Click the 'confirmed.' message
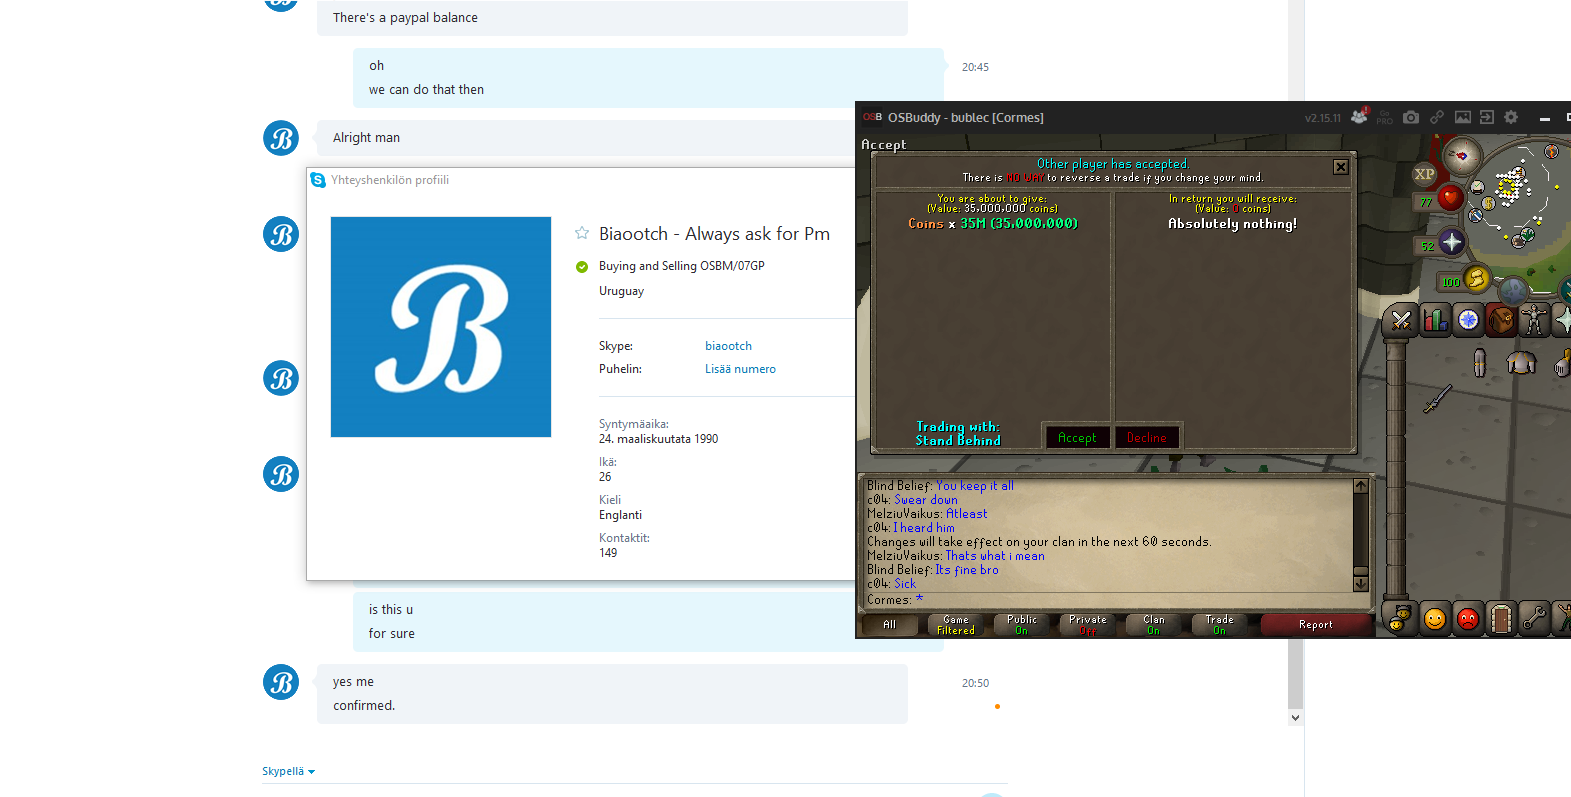 click(364, 706)
